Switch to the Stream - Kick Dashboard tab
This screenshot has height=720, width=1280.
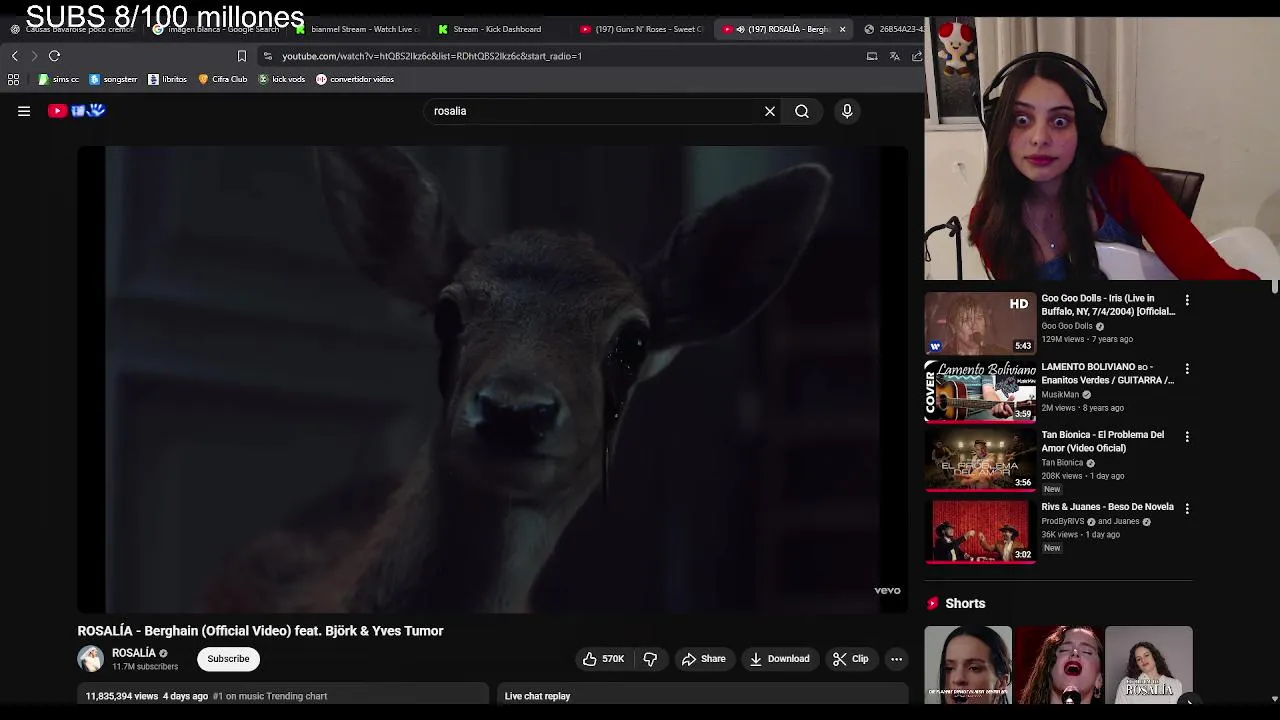coord(490,29)
